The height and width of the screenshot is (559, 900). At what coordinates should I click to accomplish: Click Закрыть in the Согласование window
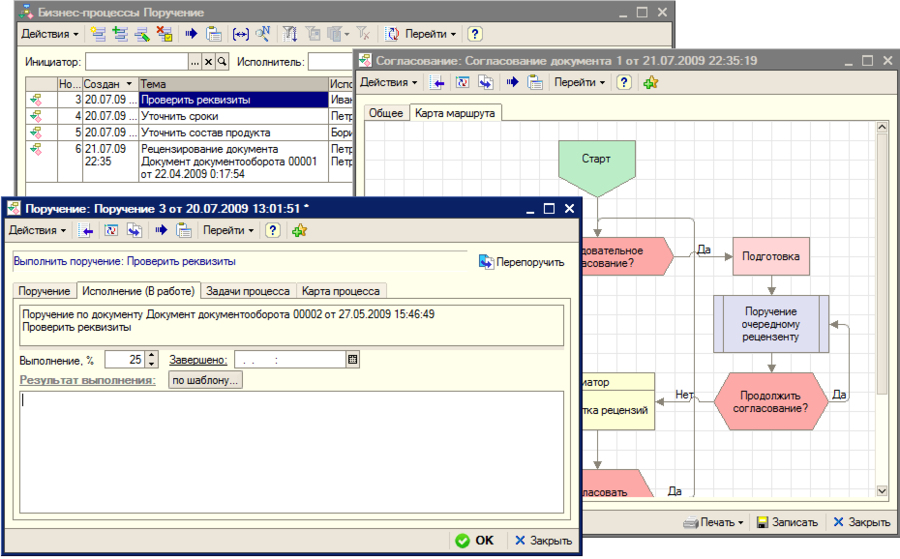(x=862, y=522)
